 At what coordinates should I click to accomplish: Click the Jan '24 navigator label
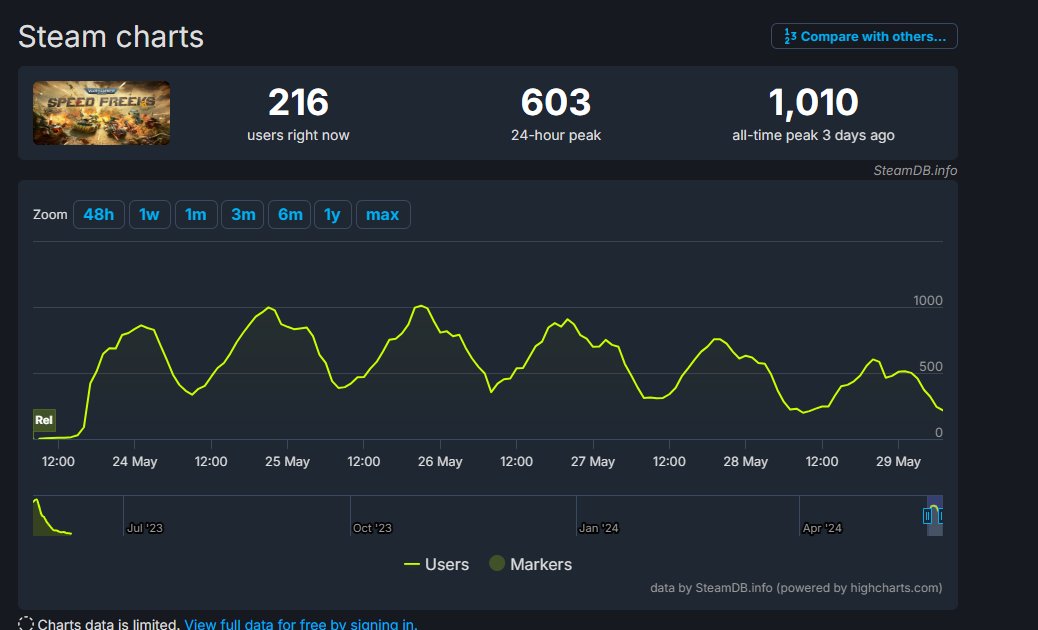598,528
